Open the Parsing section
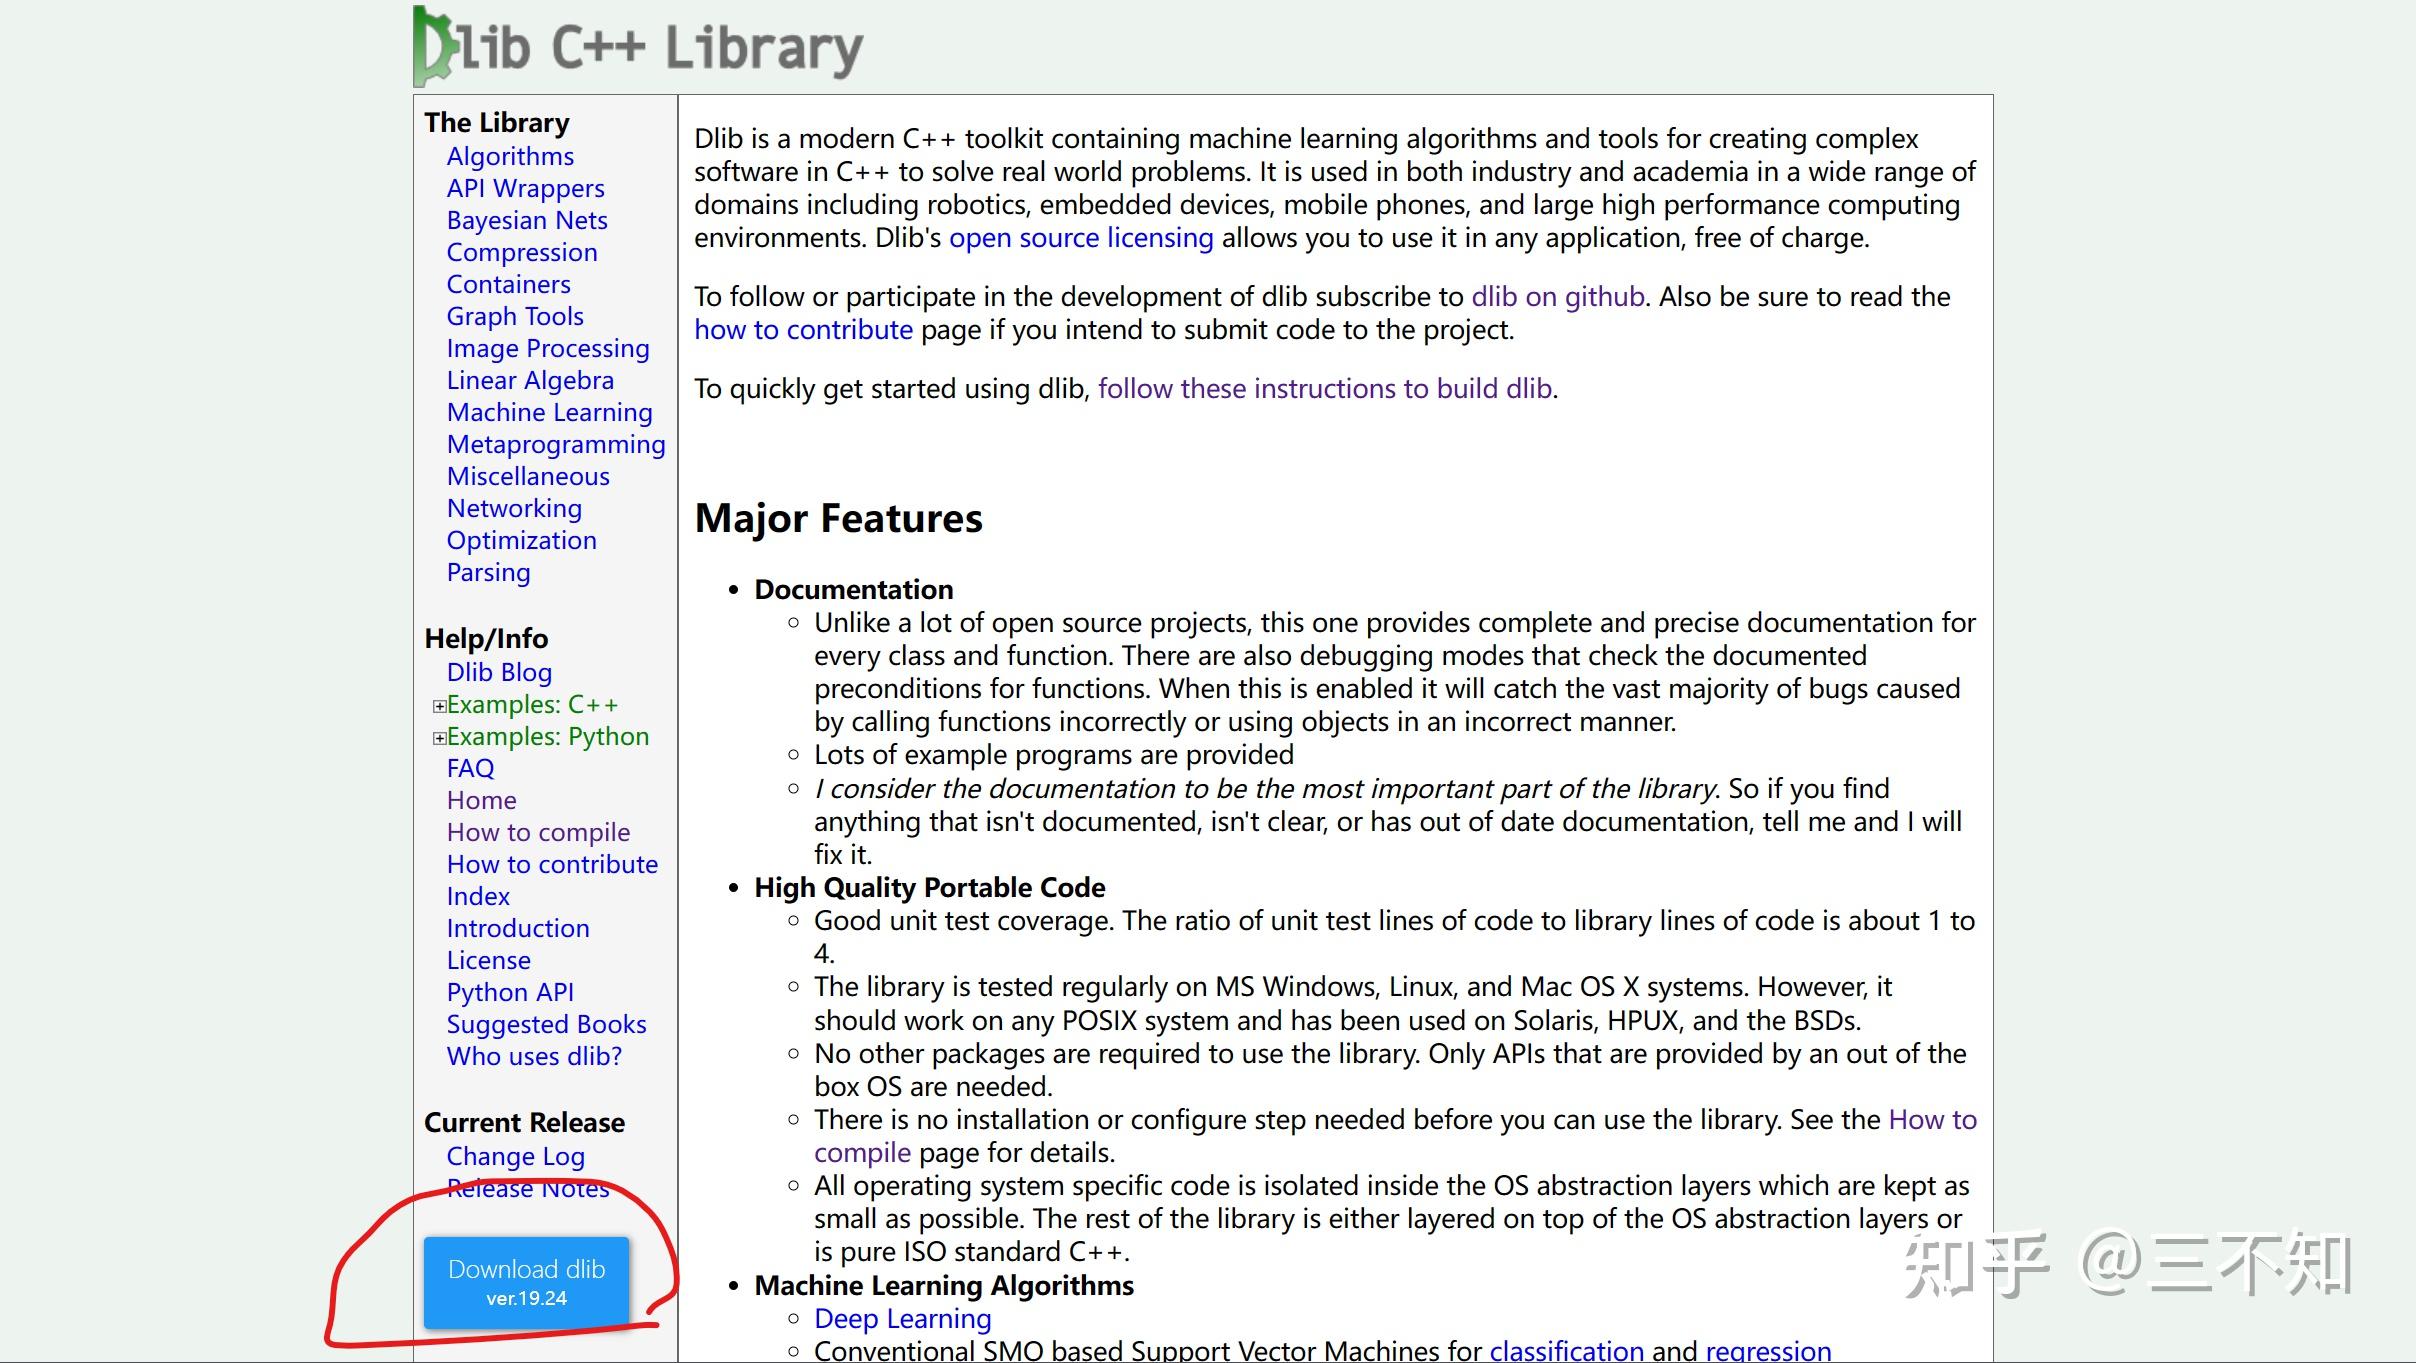The height and width of the screenshot is (1363, 2416). click(488, 572)
